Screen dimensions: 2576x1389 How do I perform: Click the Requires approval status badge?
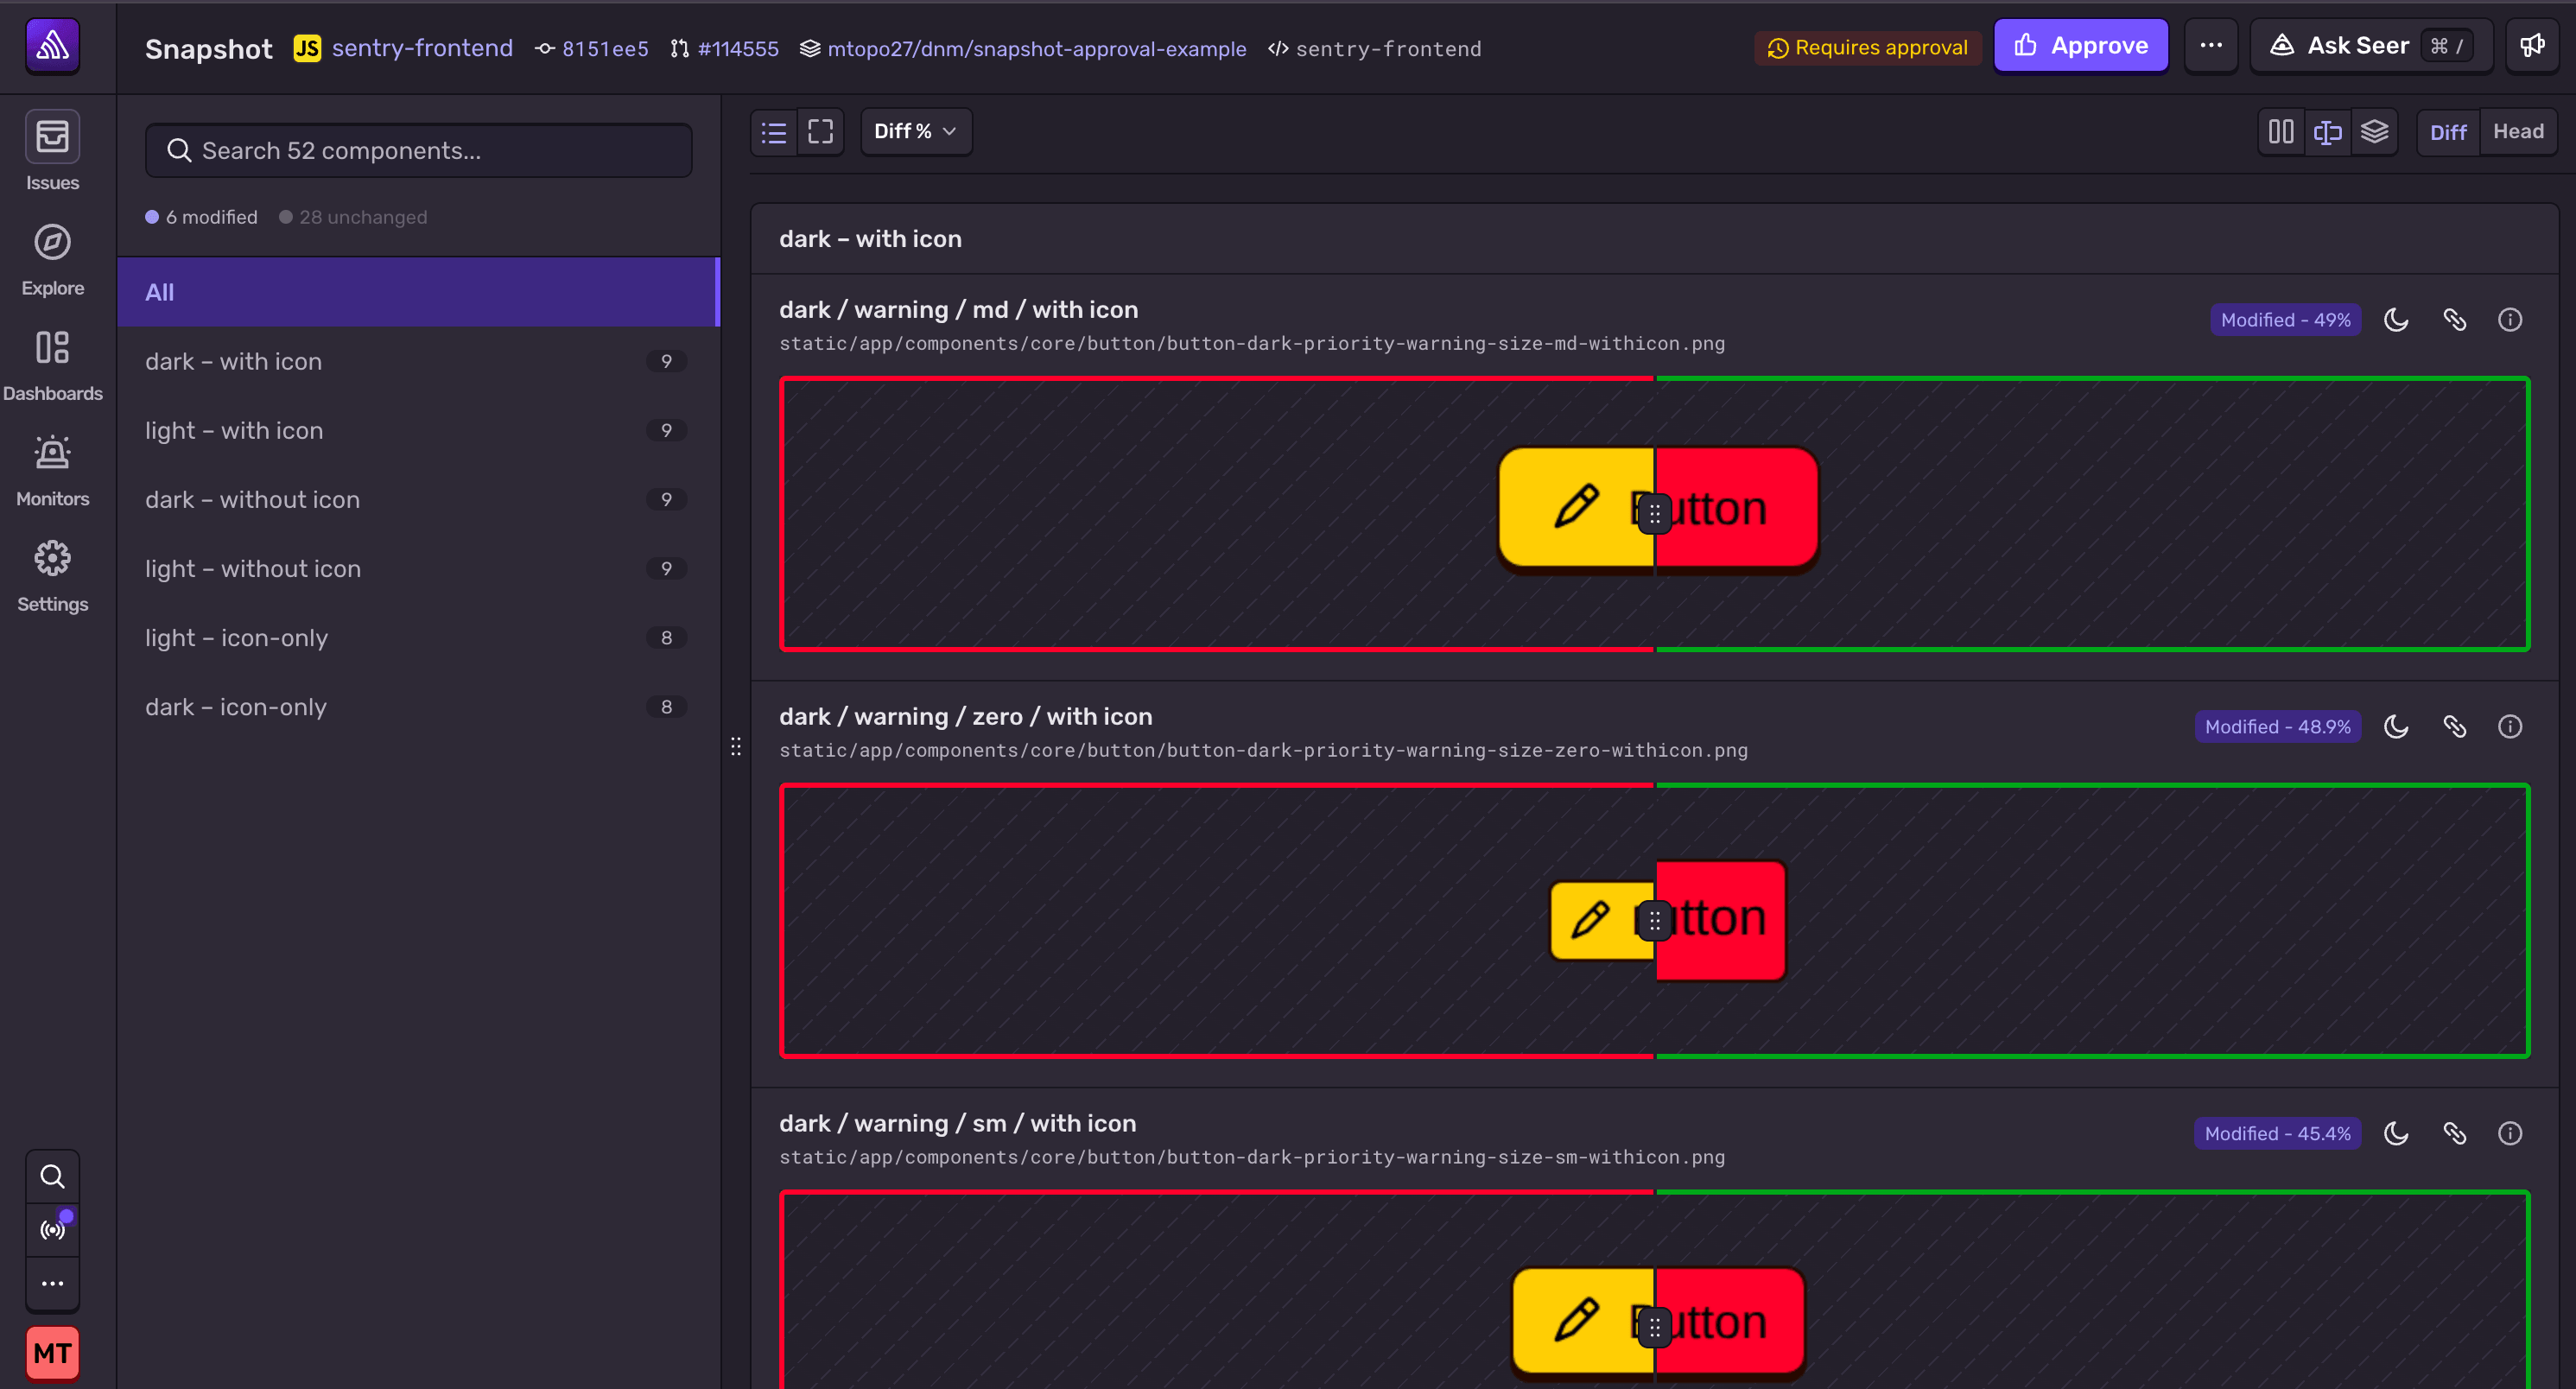click(x=1867, y=47)
